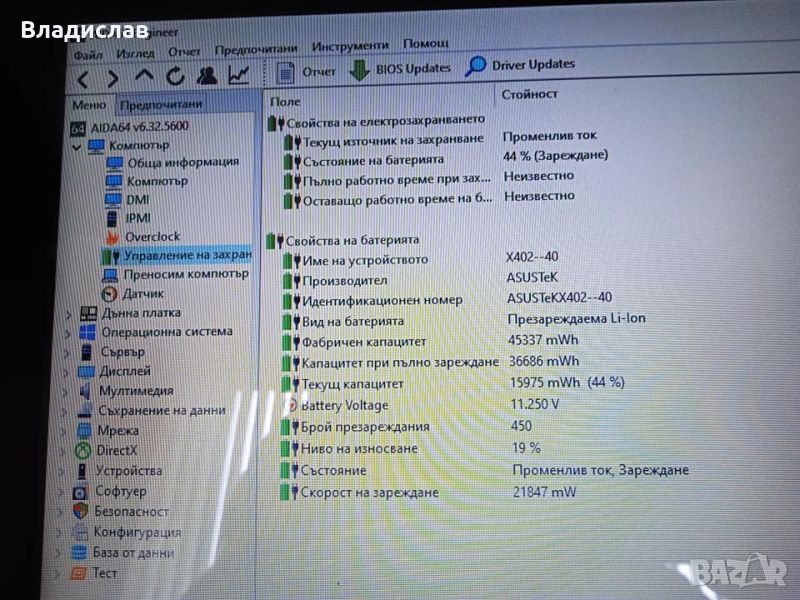Click the Поле column header
This screenshot has width=800, height=600.
(285, 102)
